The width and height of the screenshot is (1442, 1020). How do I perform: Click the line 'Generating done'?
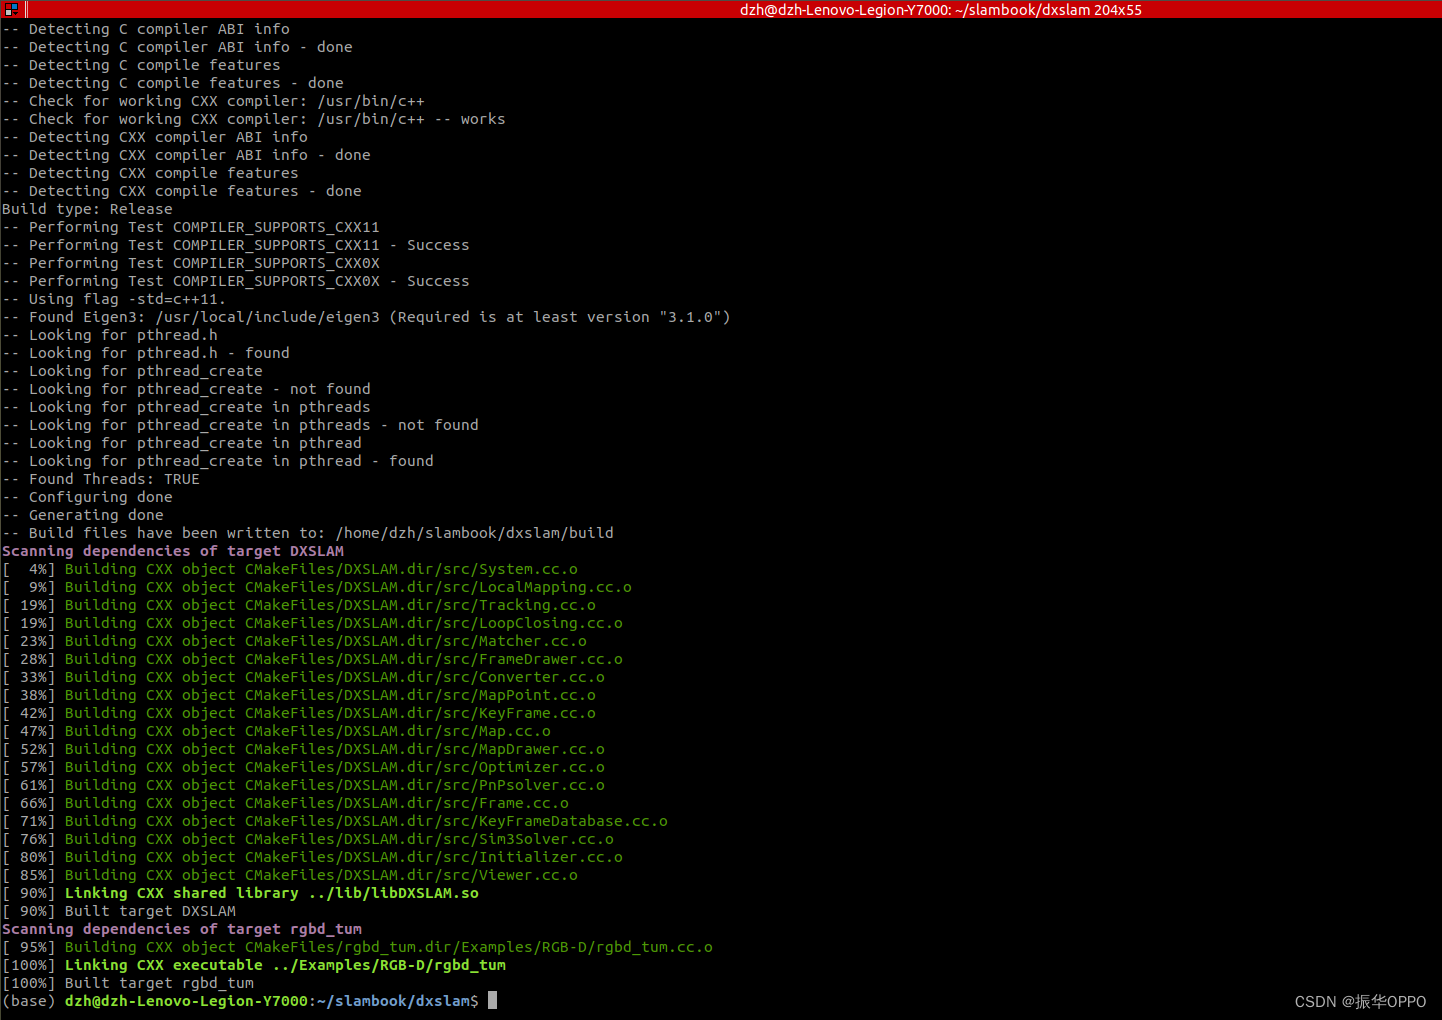coord(83,515)
